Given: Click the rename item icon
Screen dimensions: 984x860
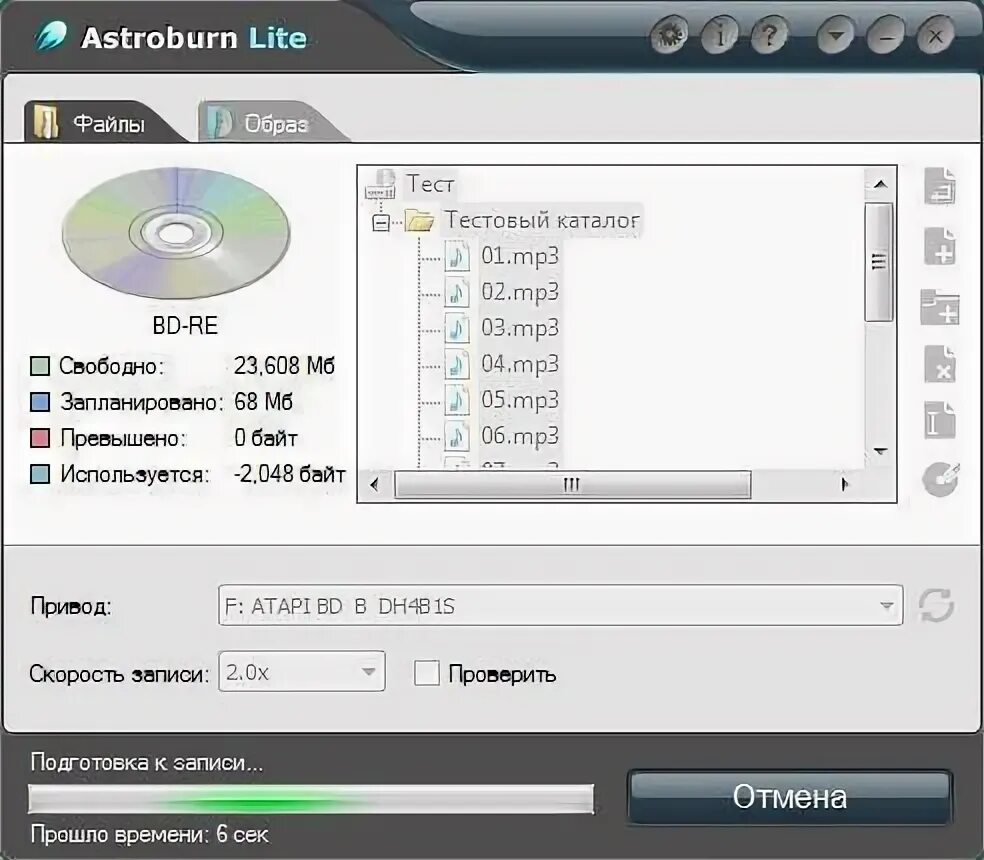Looking at the screenshot, I should [x=939, y=420].
